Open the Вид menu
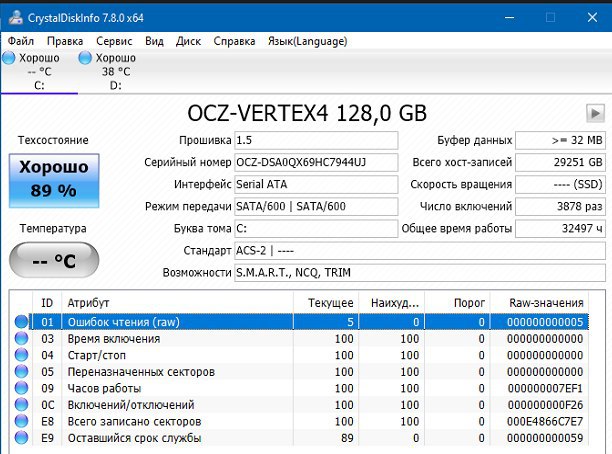This screenshot has height=454, width=612. [154, 41]
